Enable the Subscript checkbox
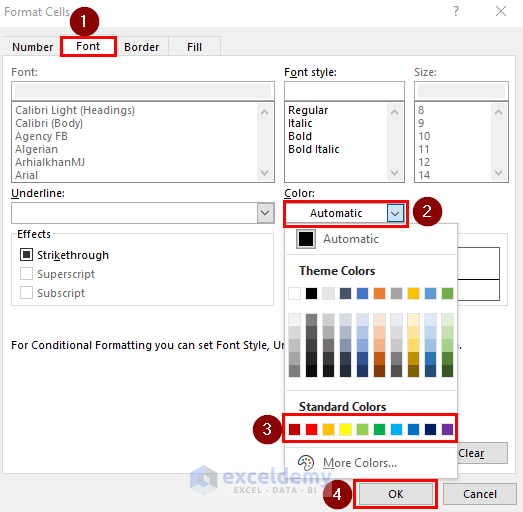This screenshot has height=512, width=523. (26, 293)
